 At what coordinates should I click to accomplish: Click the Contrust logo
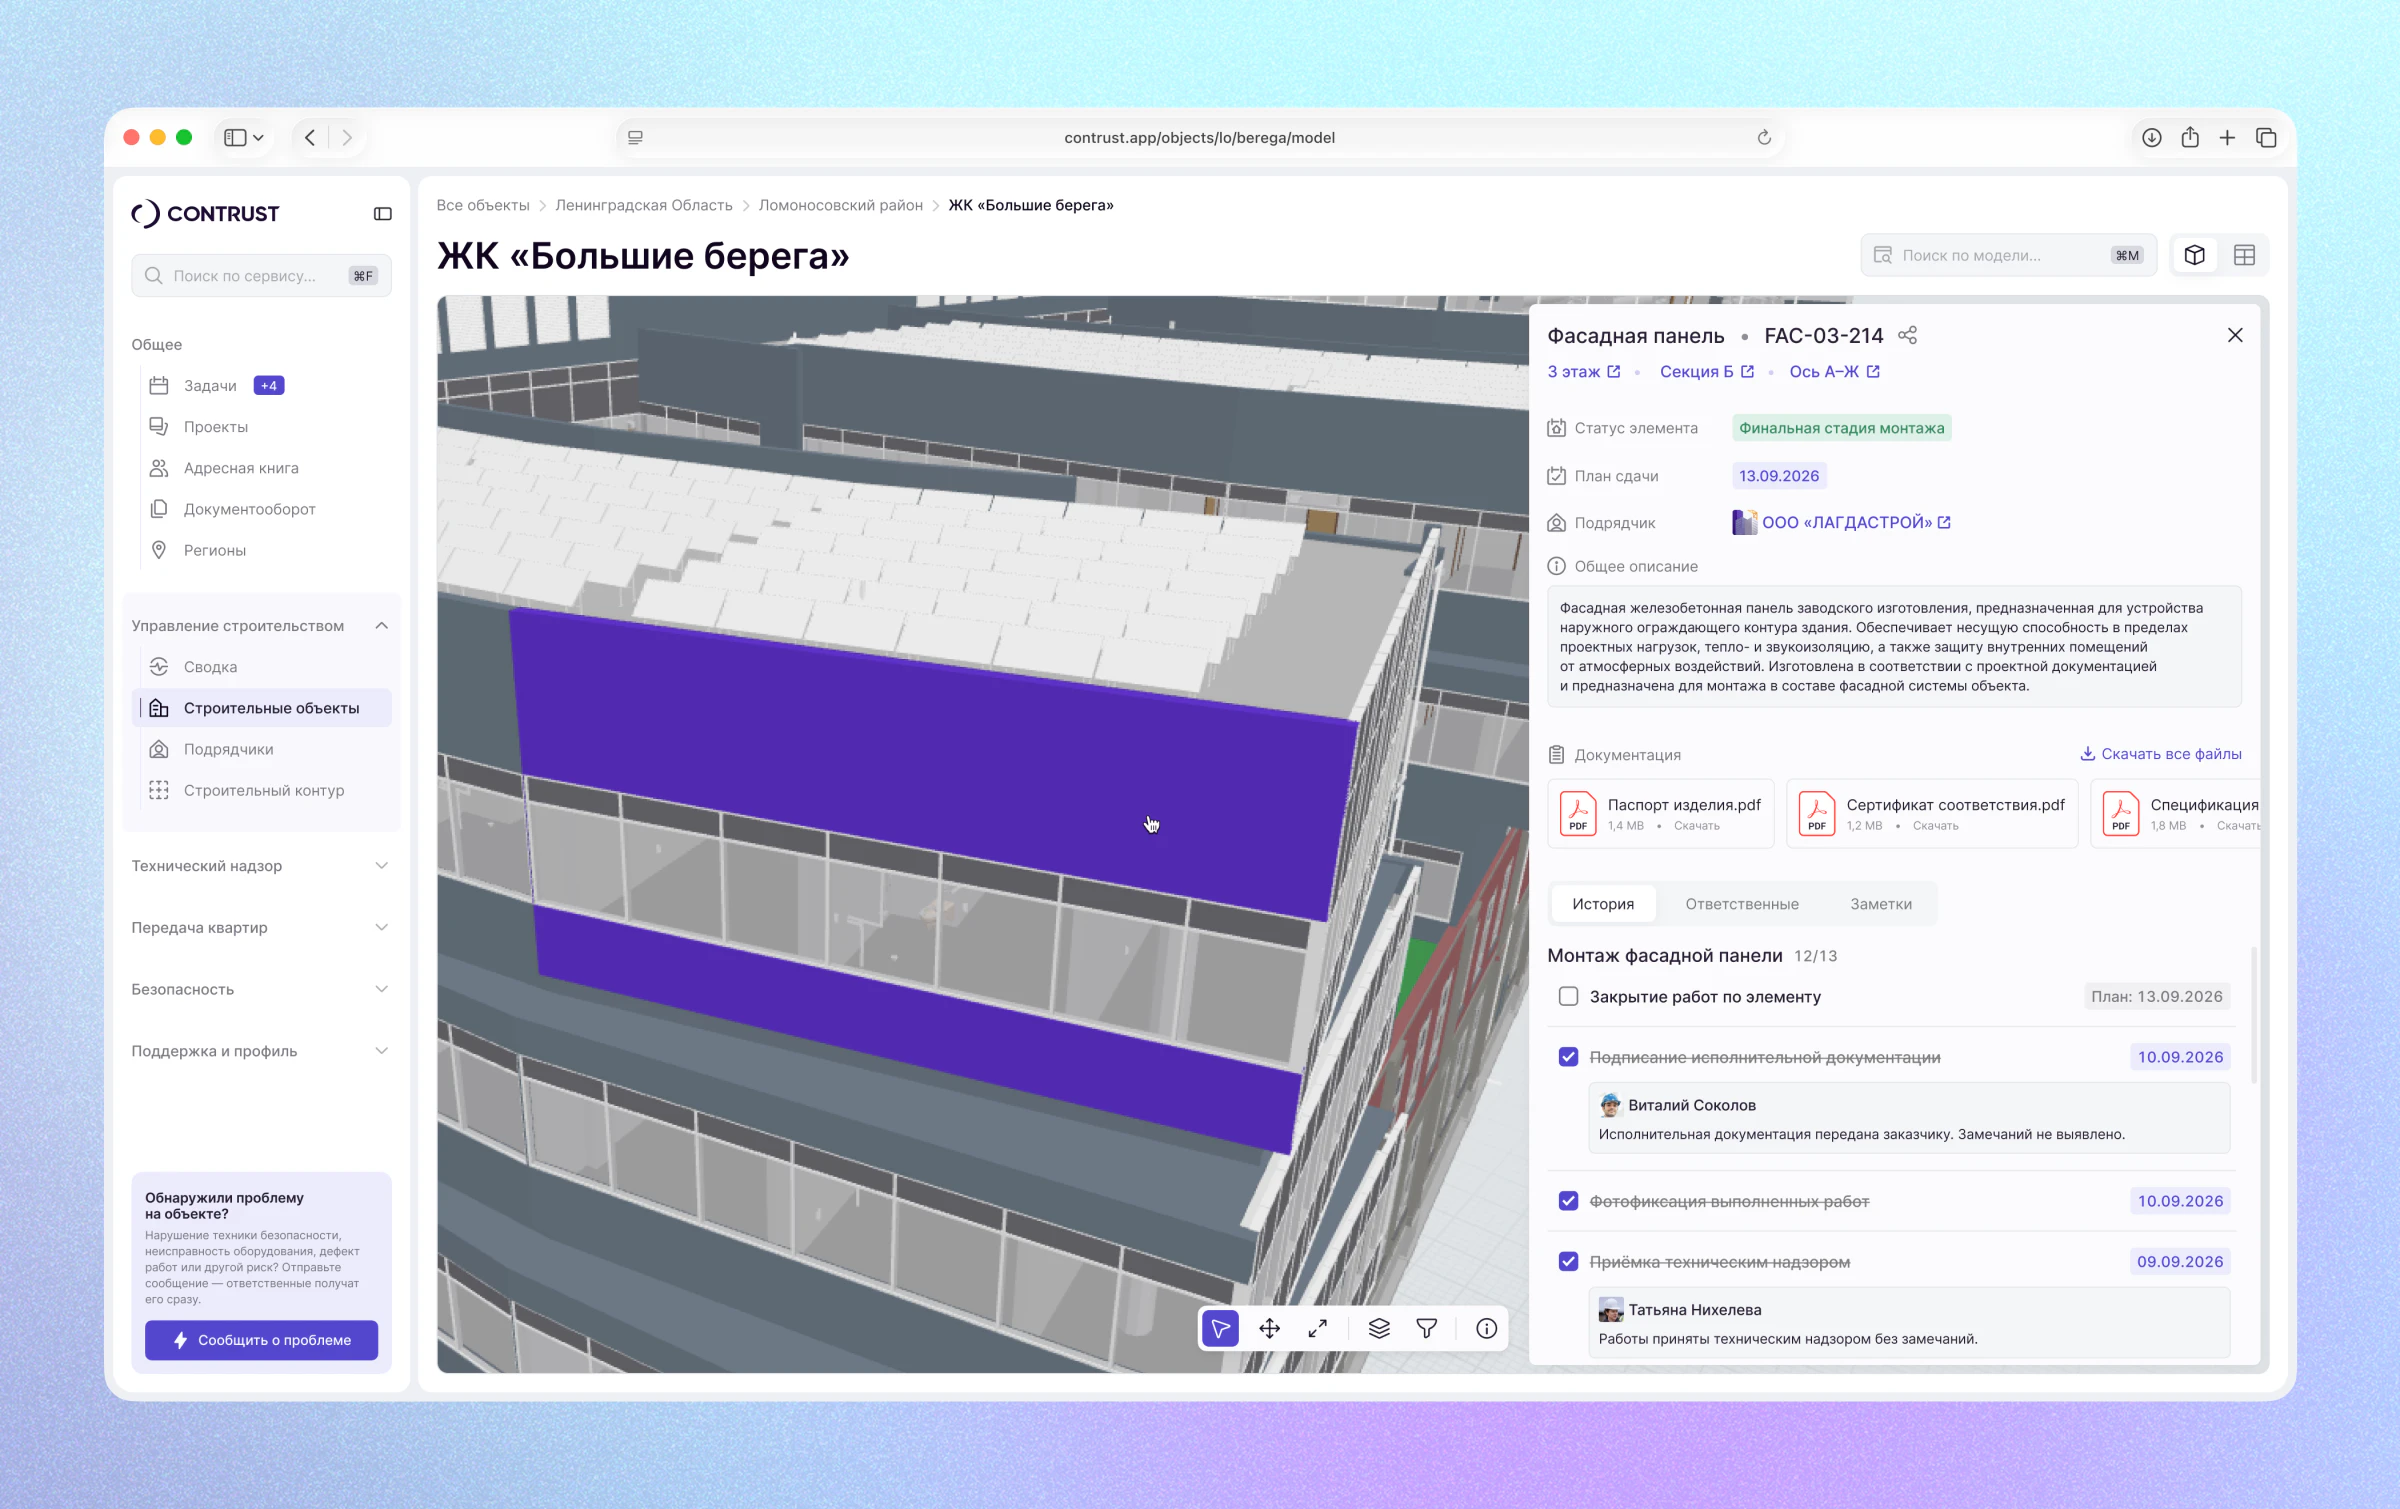tap(206, 214)
